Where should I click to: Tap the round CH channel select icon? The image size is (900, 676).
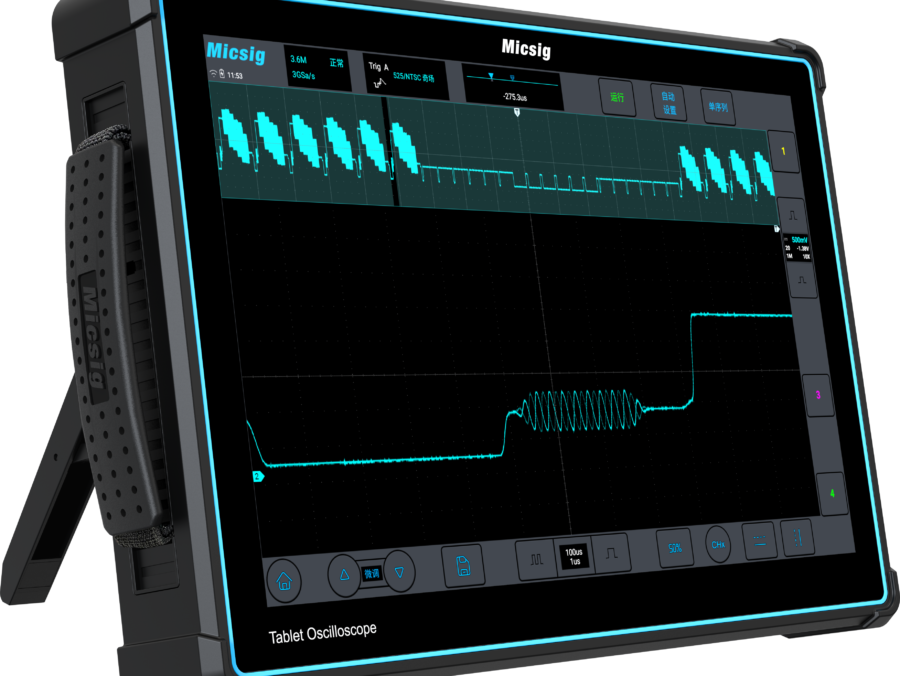click(x=717, y=544)
